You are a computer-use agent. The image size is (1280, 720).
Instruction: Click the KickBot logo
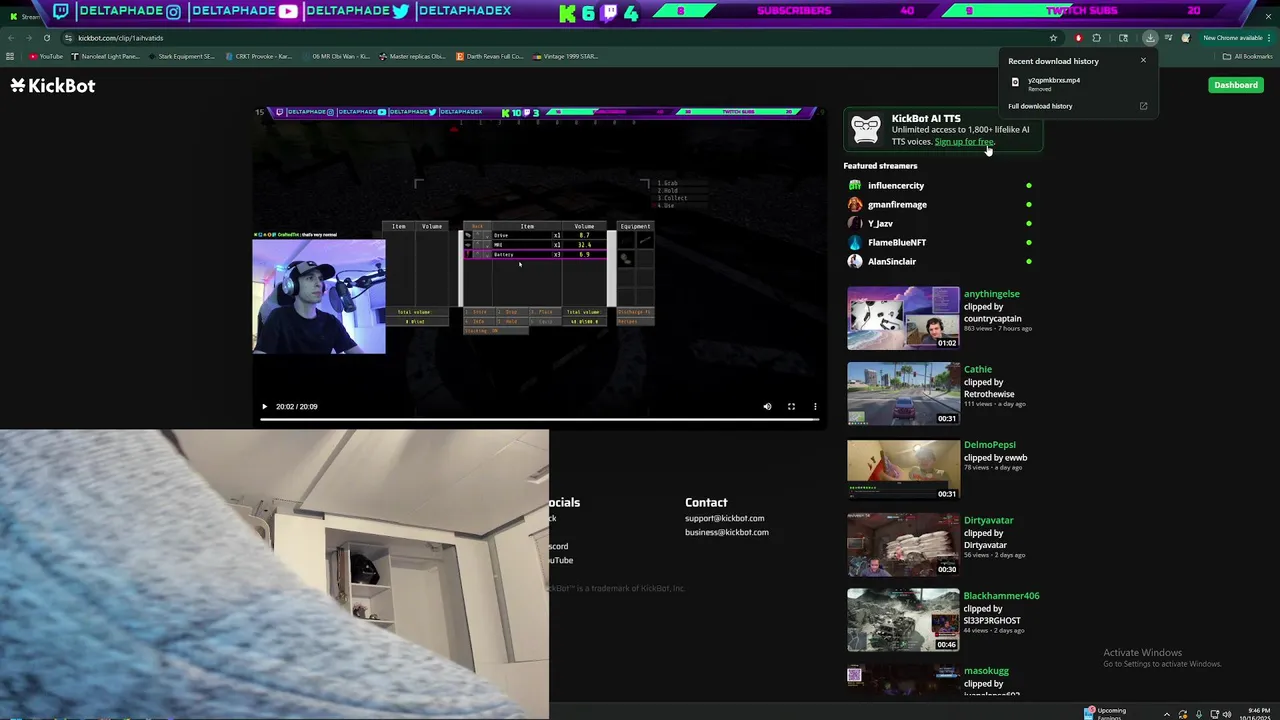click(53, 86)
